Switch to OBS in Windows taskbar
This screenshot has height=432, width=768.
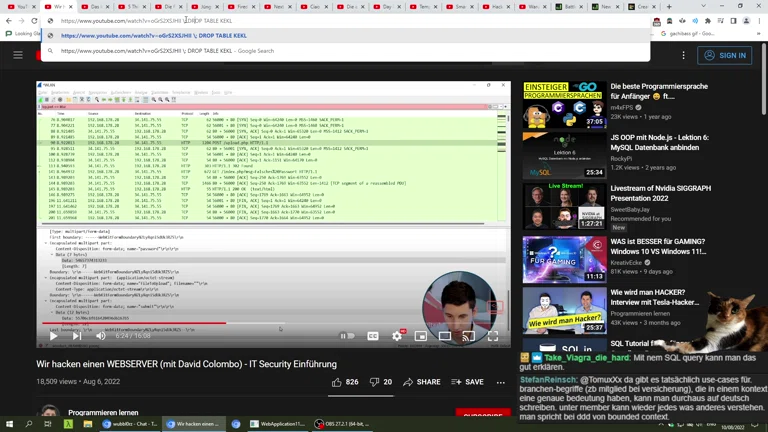tap(340, 424)
